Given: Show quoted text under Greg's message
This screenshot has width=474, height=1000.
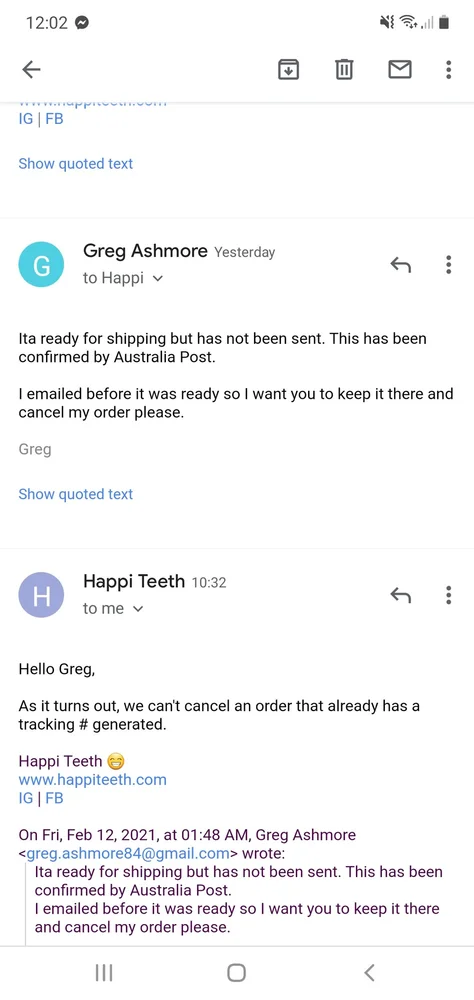Looking at the screenshot, I should [x=75, y=494].
